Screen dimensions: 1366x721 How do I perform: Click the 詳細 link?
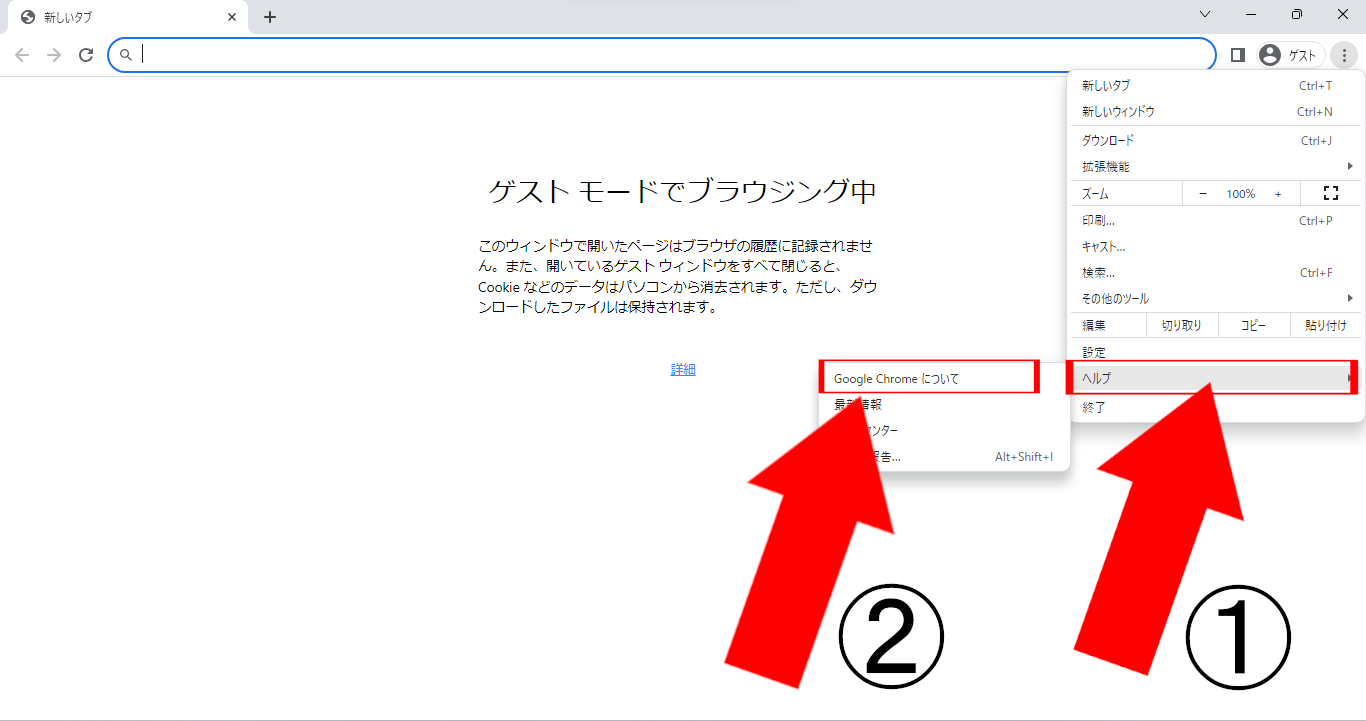(683, 369)
